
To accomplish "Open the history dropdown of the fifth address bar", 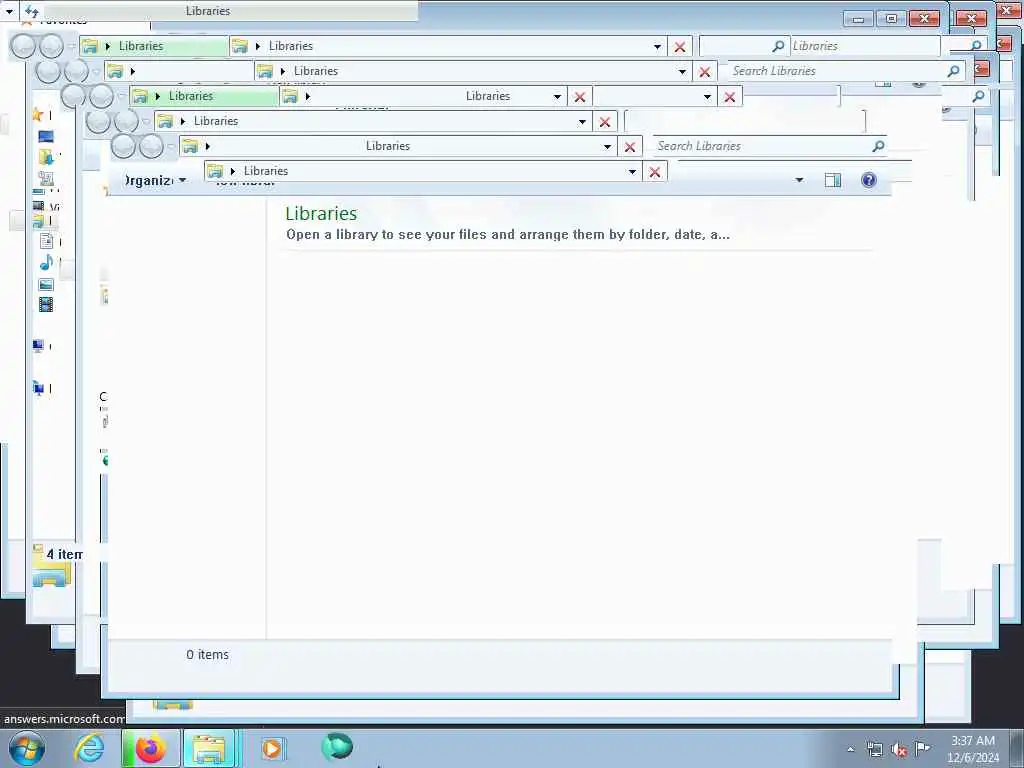I will click(x=607, y=146).
